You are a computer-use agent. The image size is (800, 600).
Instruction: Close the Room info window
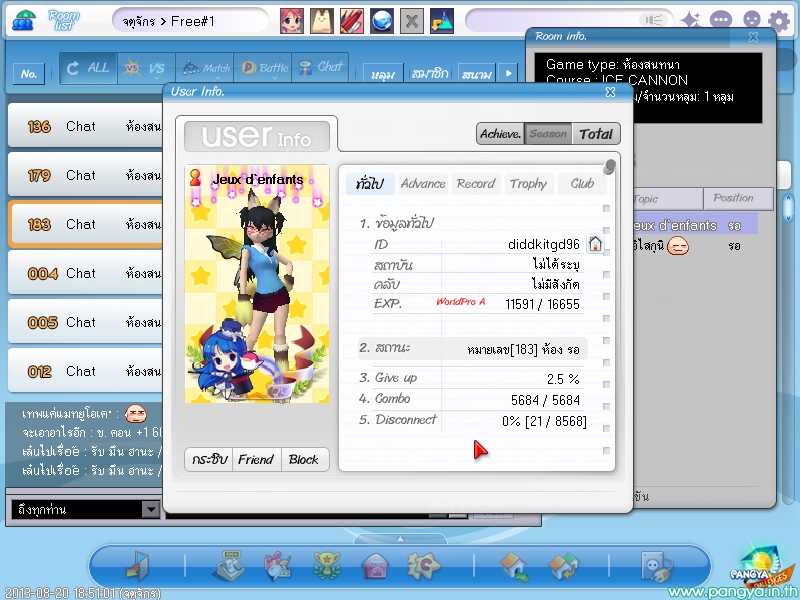pyautogui.click(x=753, y=37)
